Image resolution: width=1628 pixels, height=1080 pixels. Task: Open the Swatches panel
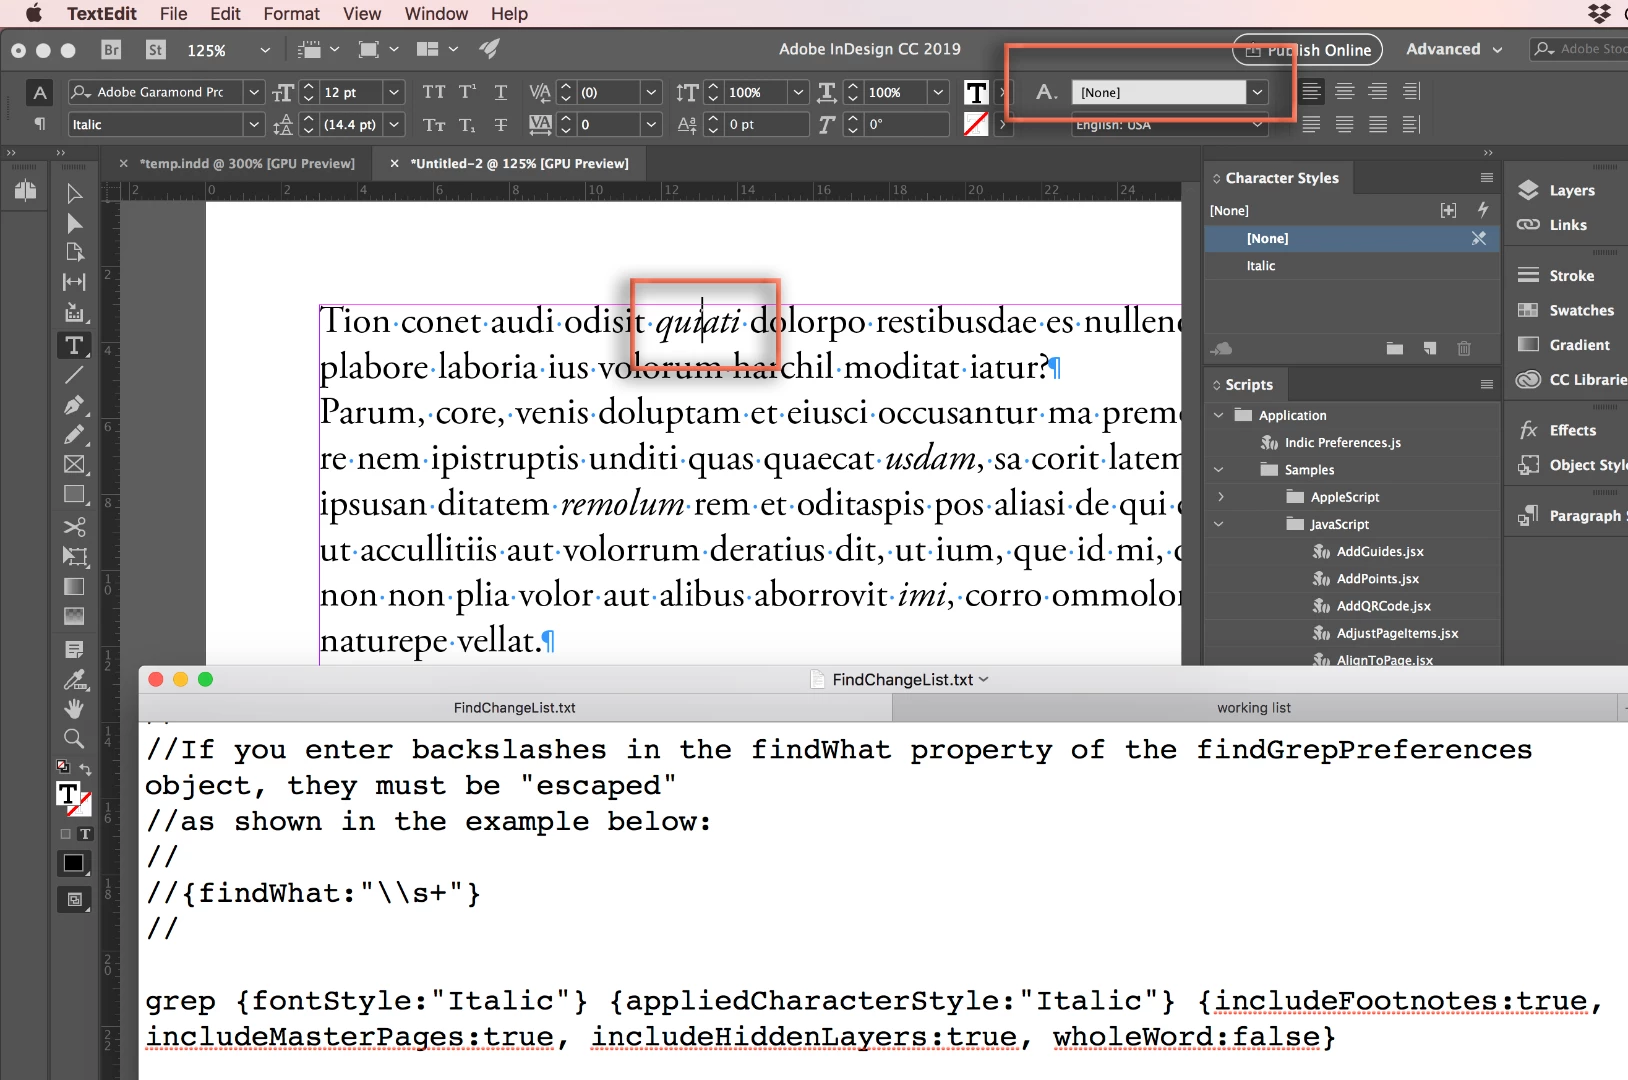(x=1566, y=310)
